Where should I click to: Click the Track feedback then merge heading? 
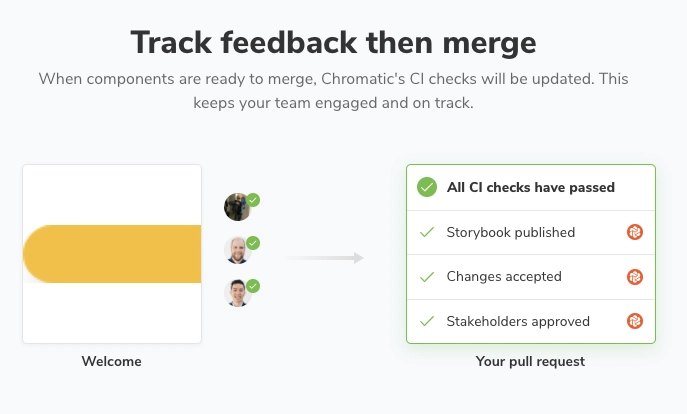click(333, 43)
